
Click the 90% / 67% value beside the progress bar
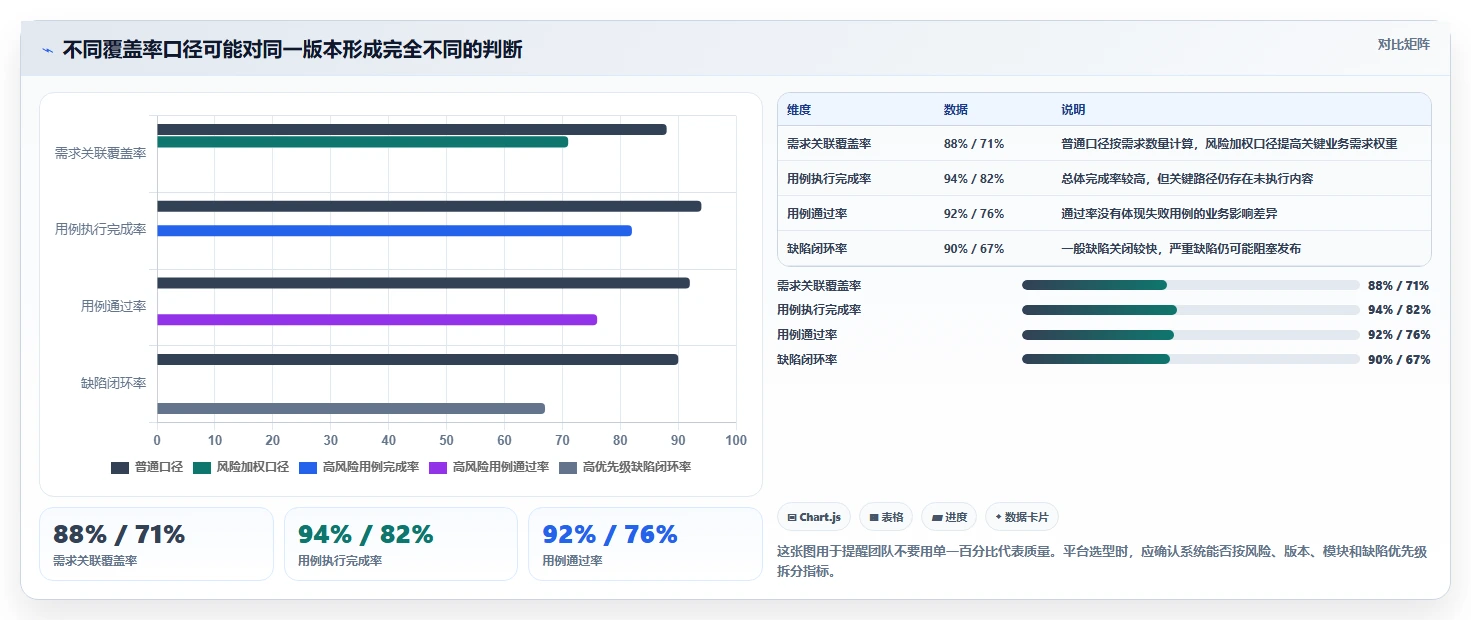[x=1399, y=360]
